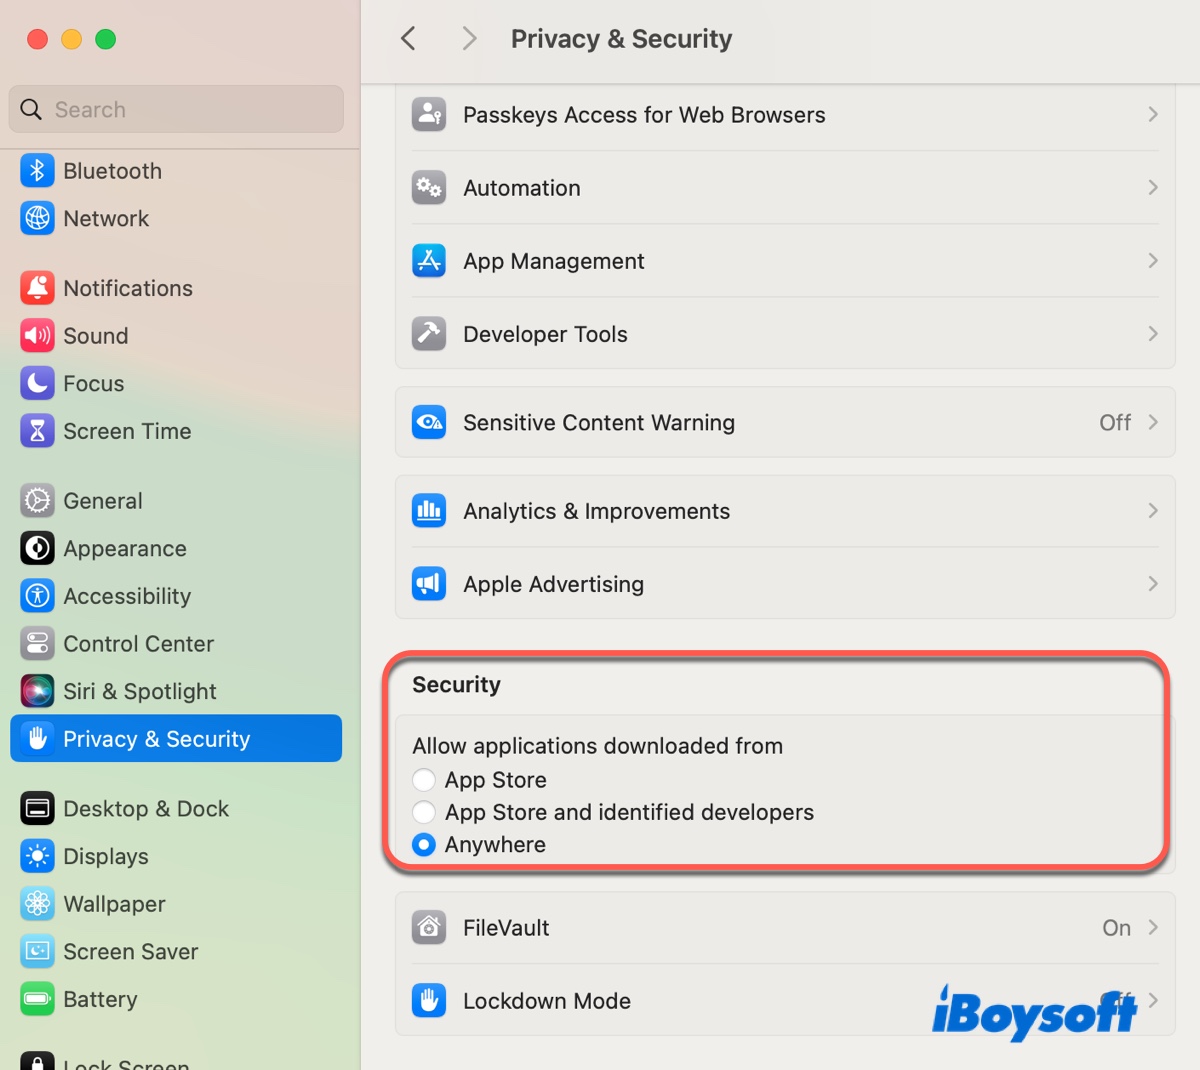
Task: Open FileVault row chevron
Action: click(x=1153, y=927)
